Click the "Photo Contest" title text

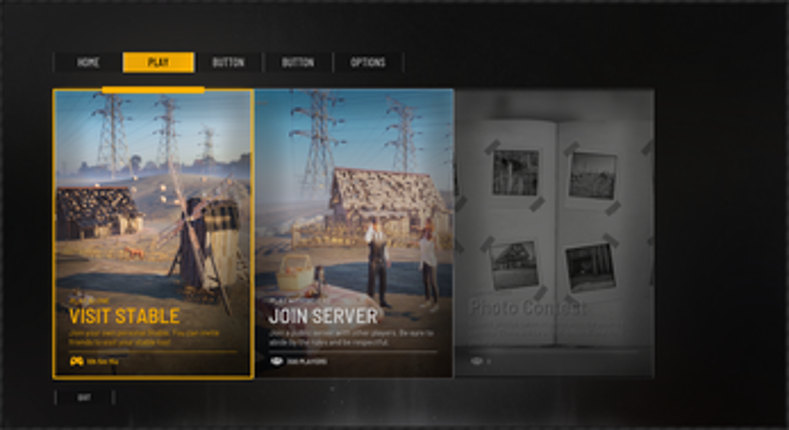point(528,308)
